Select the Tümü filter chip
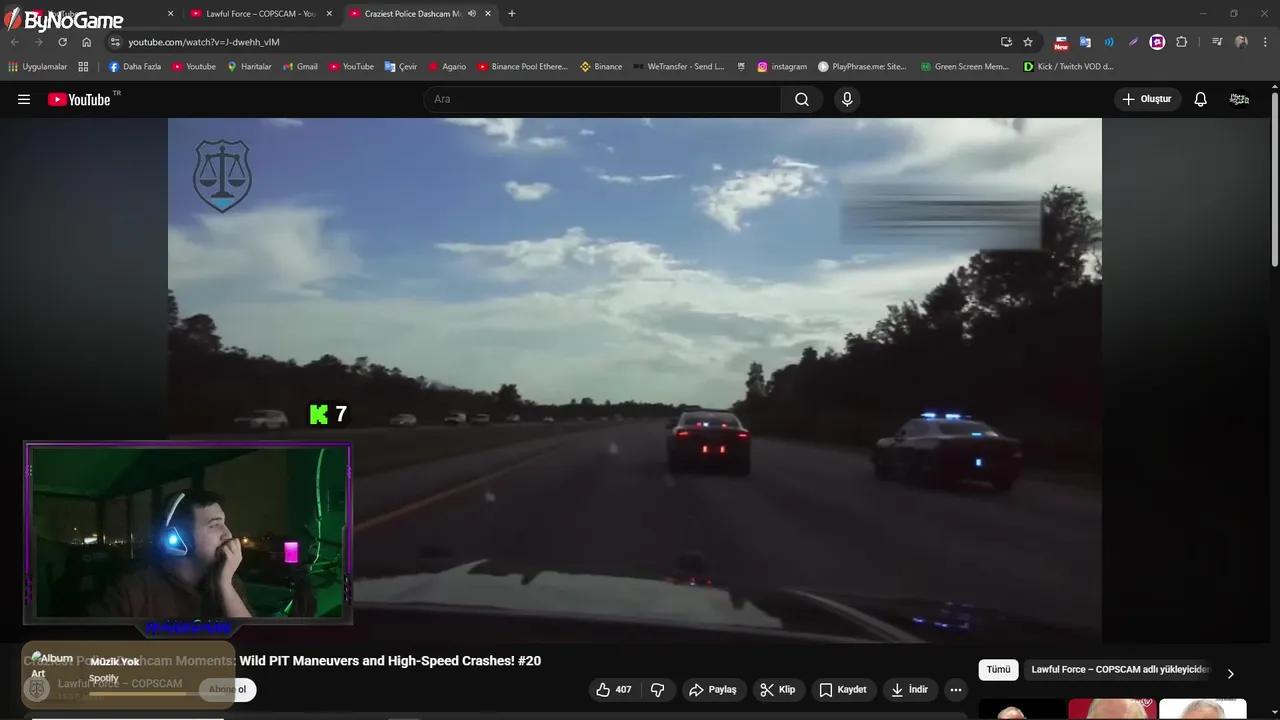This screenshot has height=720, width=1280. [x=998, y=670]
